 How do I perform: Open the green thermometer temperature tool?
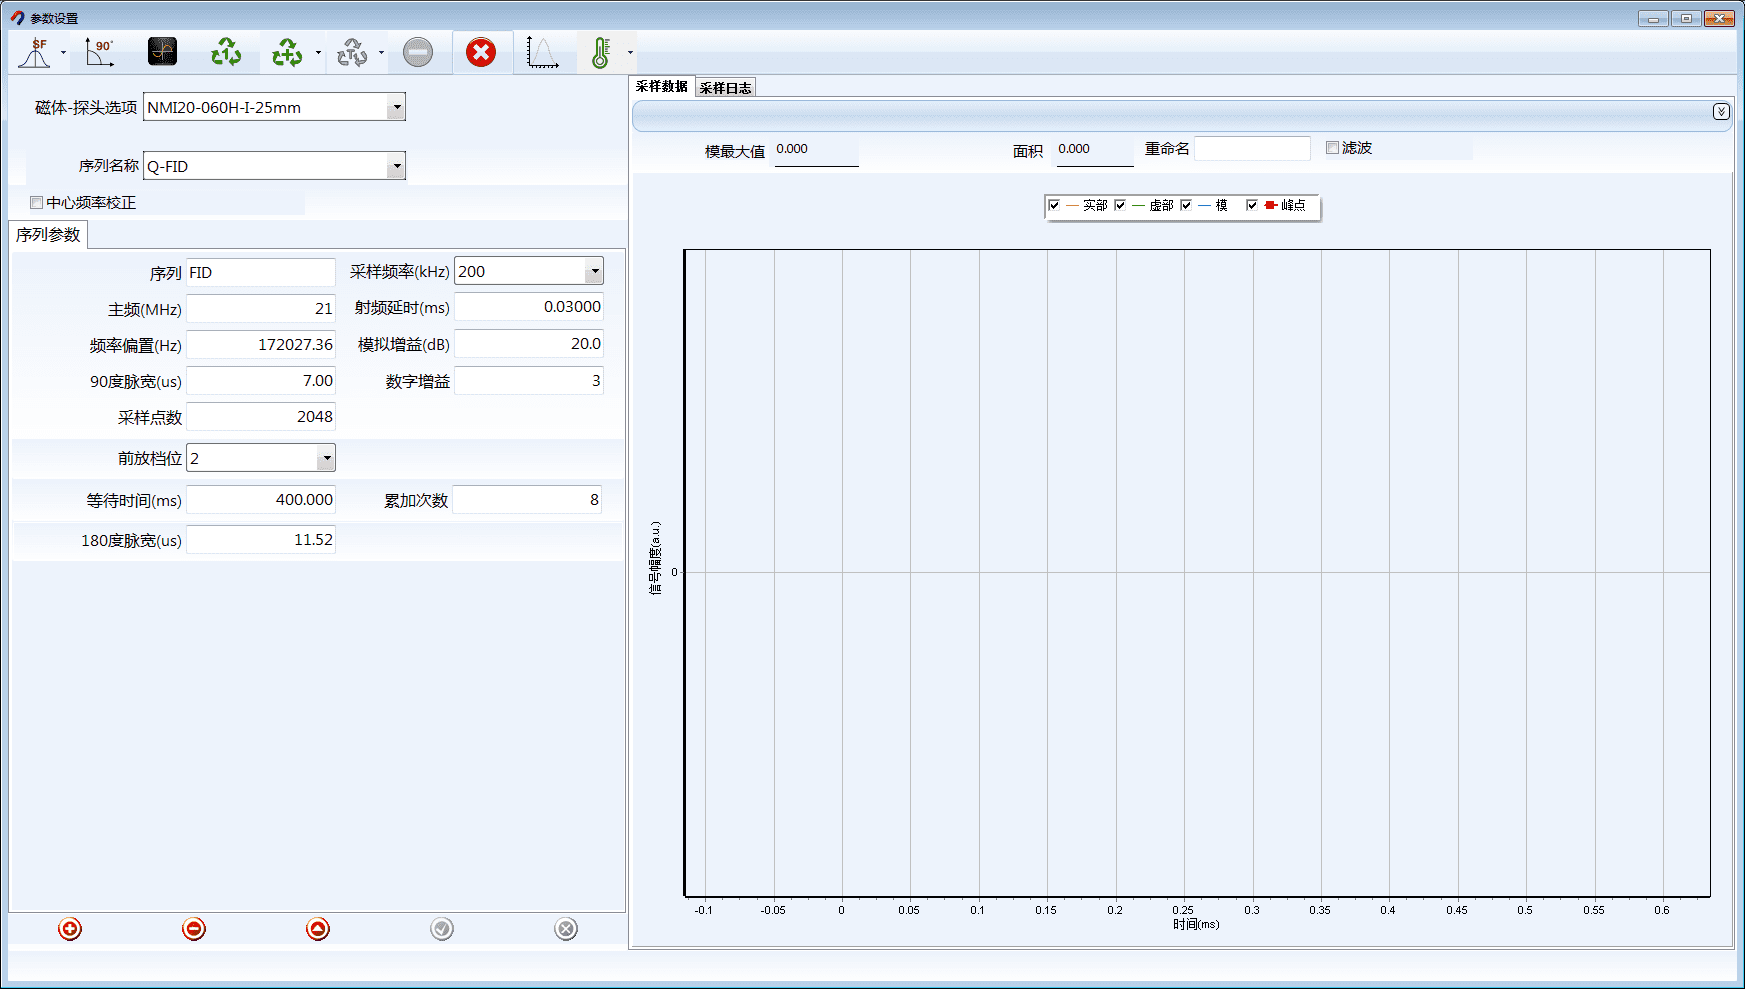point(600,52)
